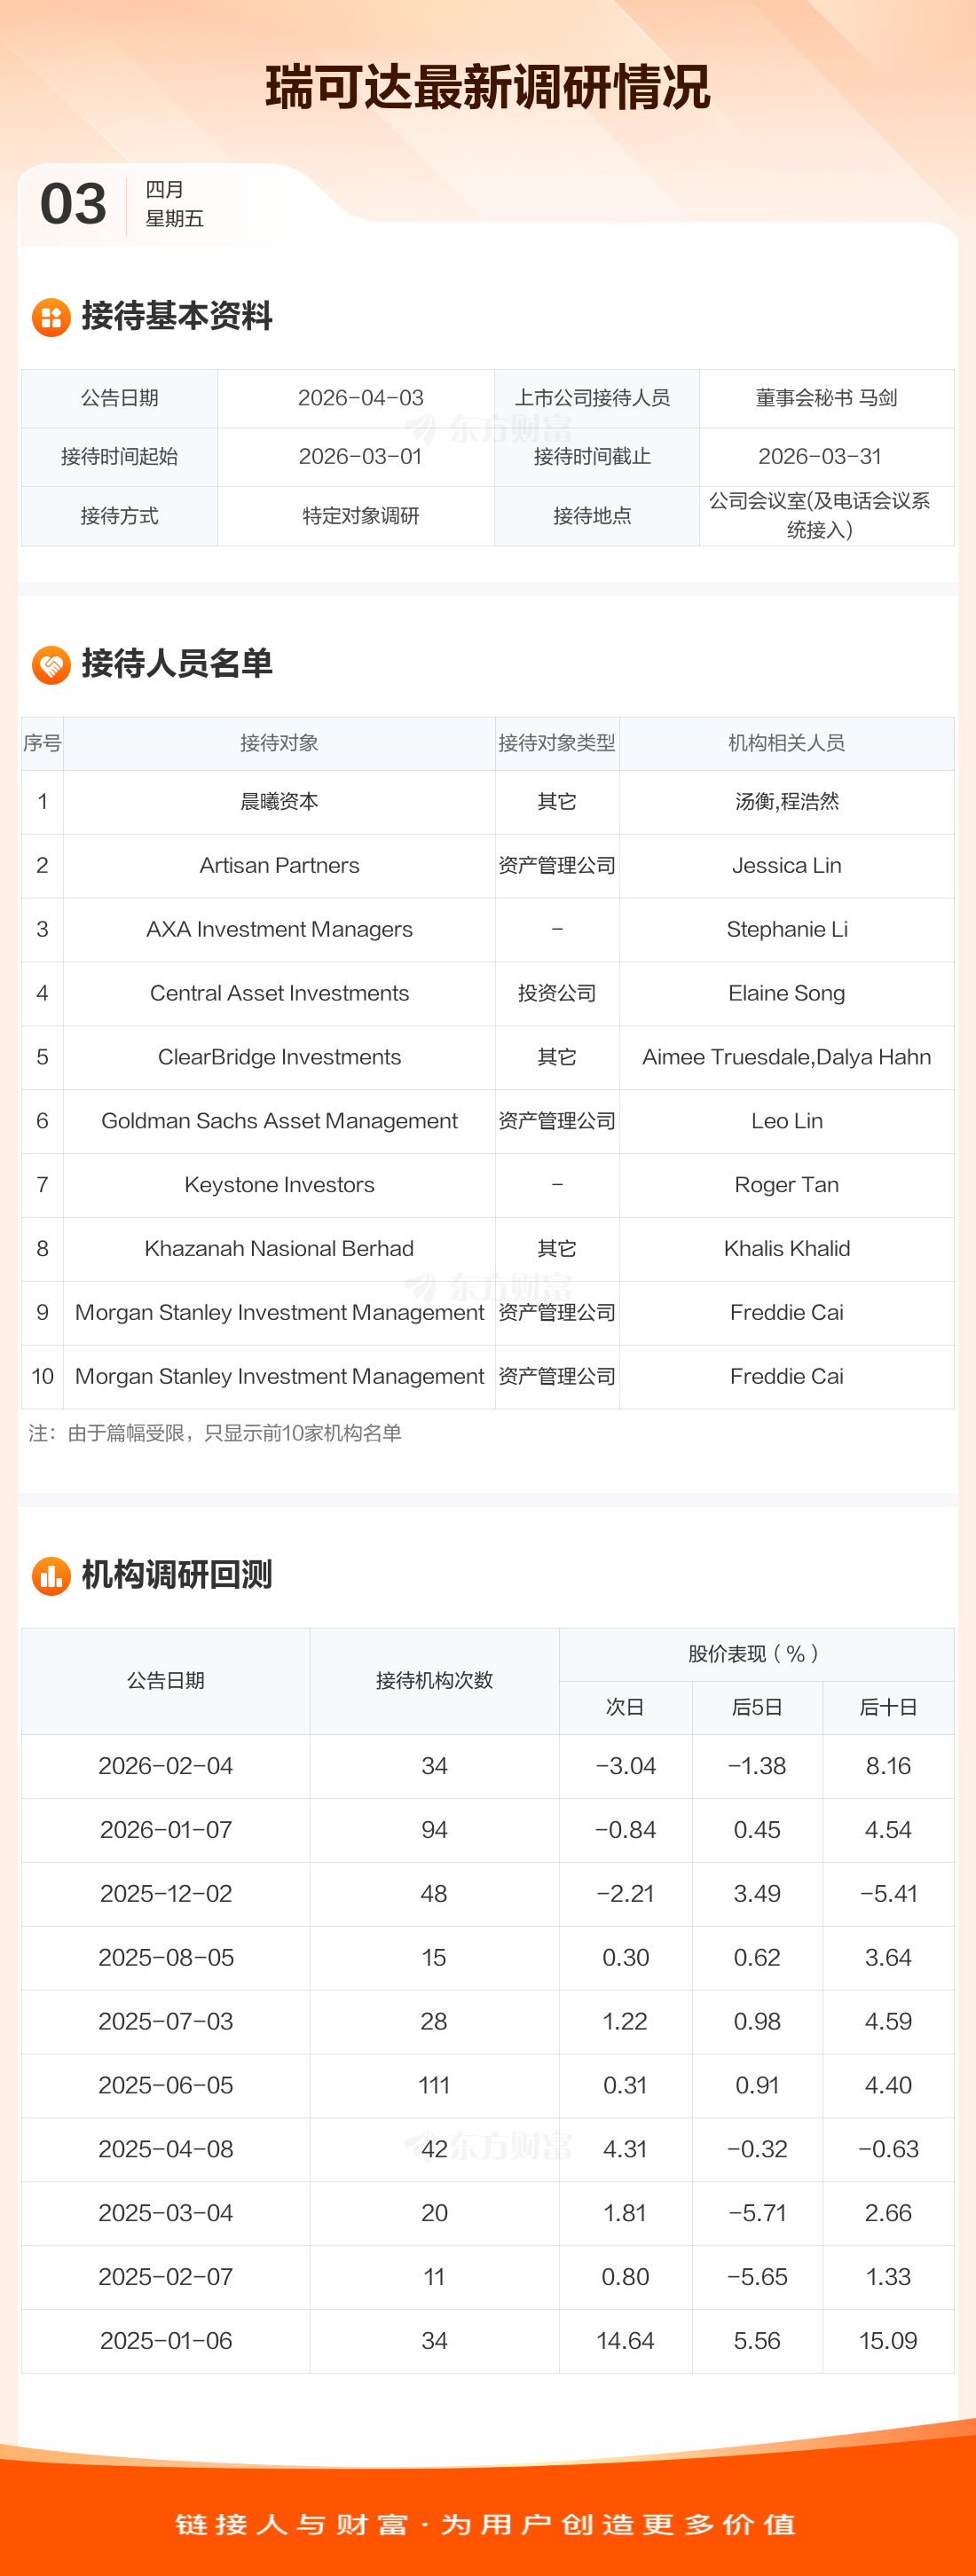Click the value -5.71
The width and height of the screenshot is (976, 2576).
(x=757, y=2214)
